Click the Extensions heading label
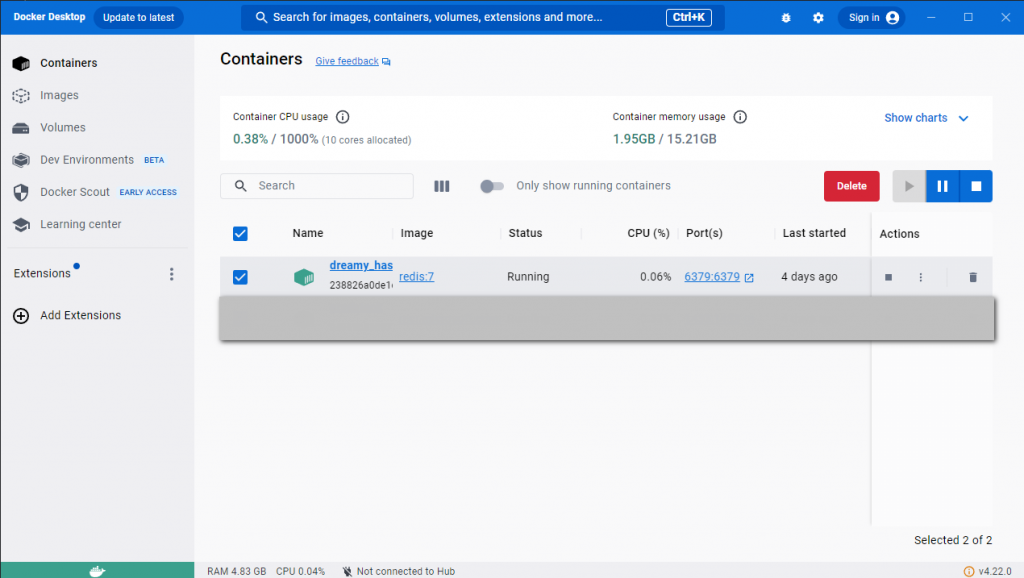 [x=42, y=274]
